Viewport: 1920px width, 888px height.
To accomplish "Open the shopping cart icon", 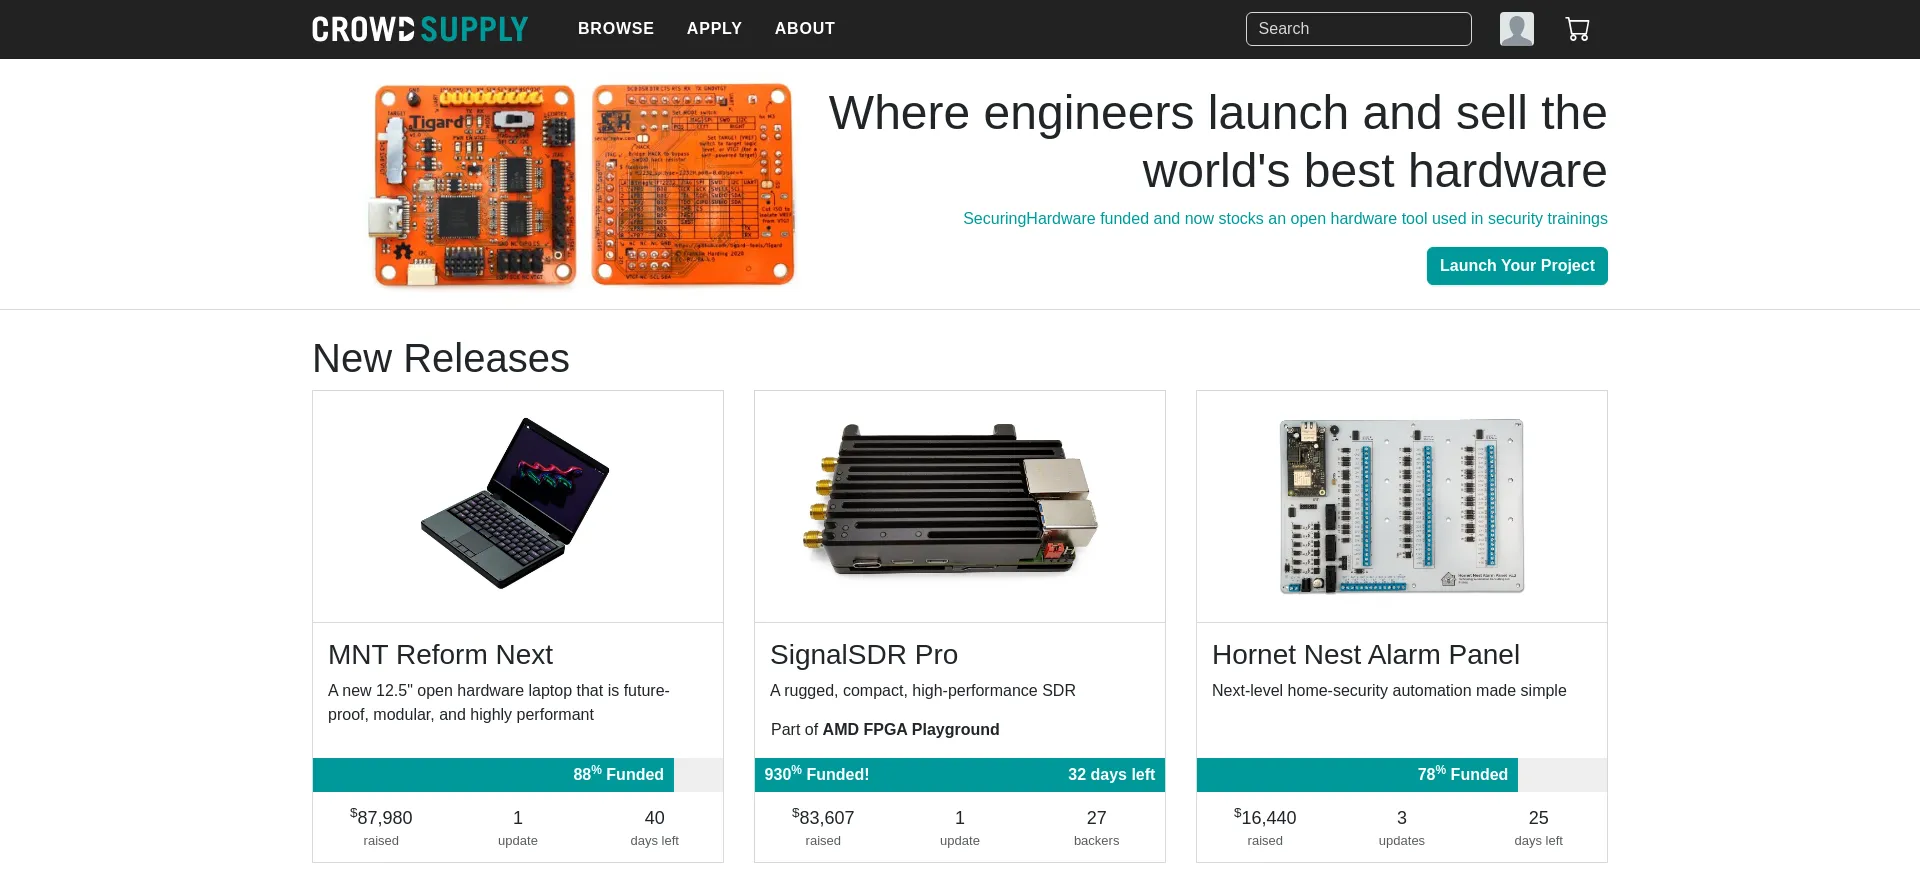I will pyautogui.click(x=1577, y=29).
